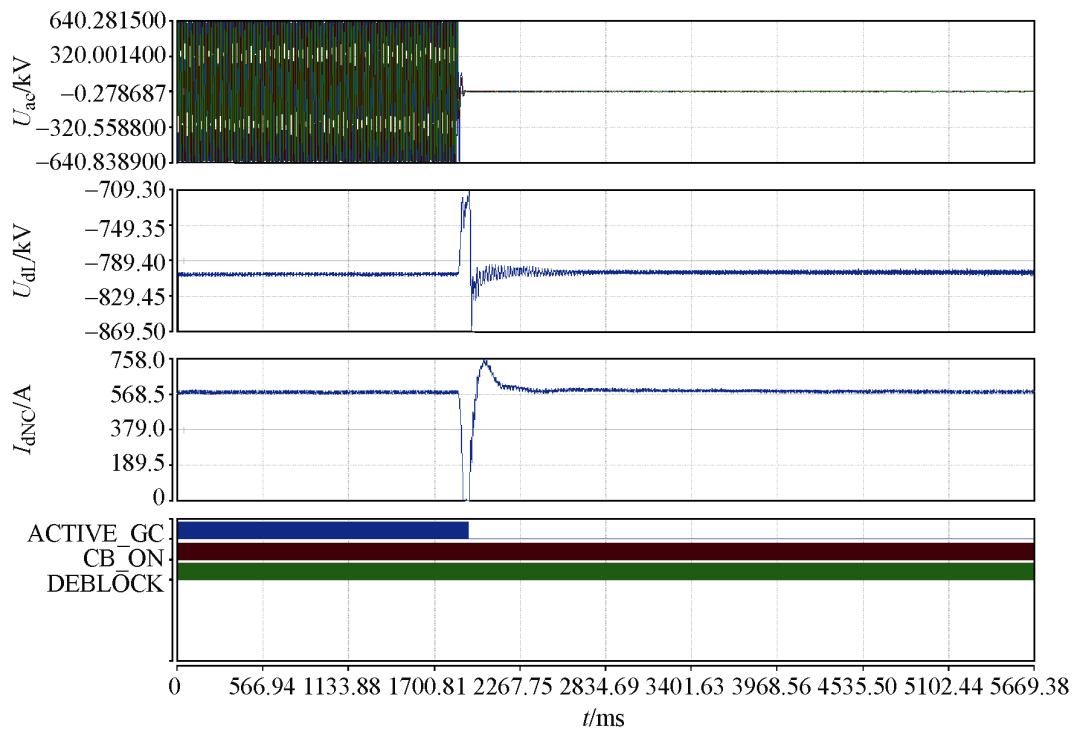Screen dimensions: 1080x738
Task: Click the UdL voltage spike peak
Action: pyautogui.click(x=468, y=193)
